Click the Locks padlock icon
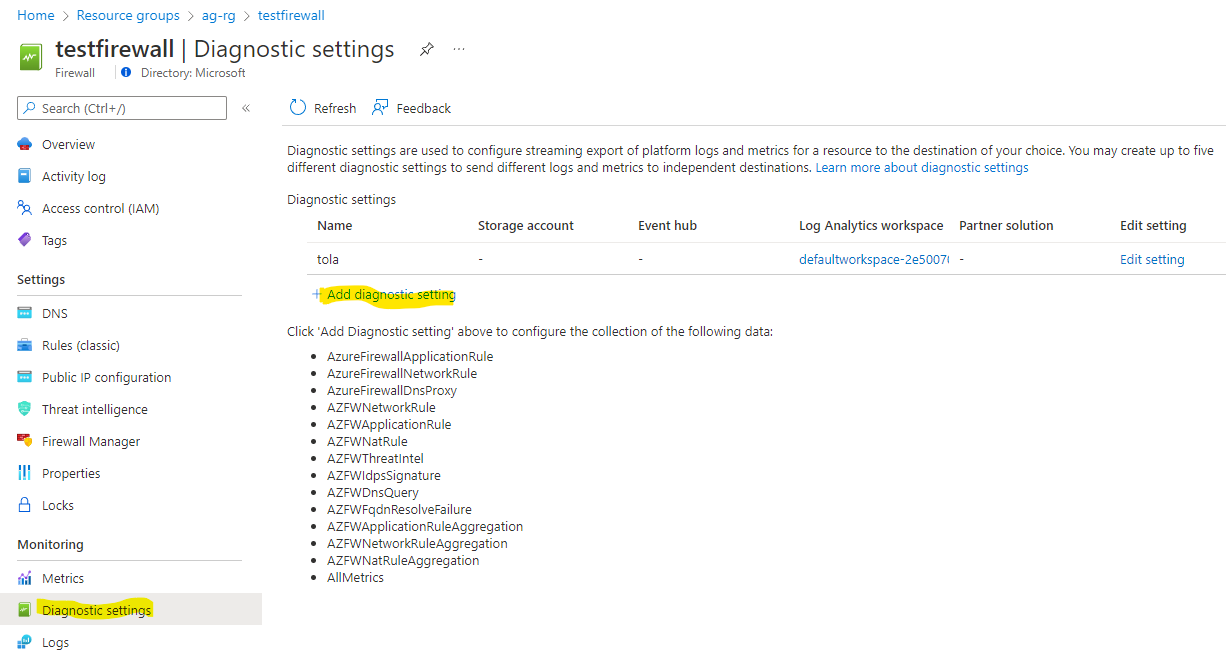Screen dimensions: 1226x658 pyautogui.click(x=25, y=505)
